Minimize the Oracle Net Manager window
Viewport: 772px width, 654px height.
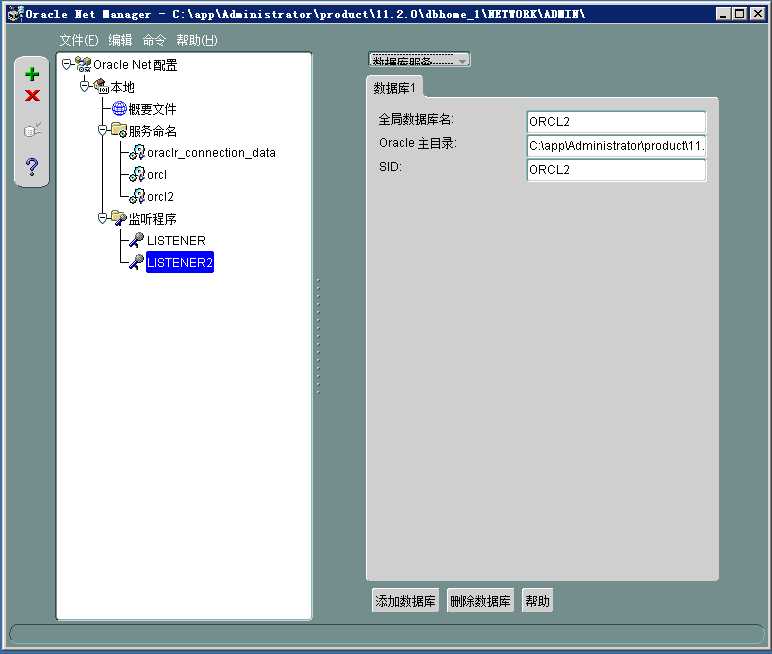click(x=723, y=14)
